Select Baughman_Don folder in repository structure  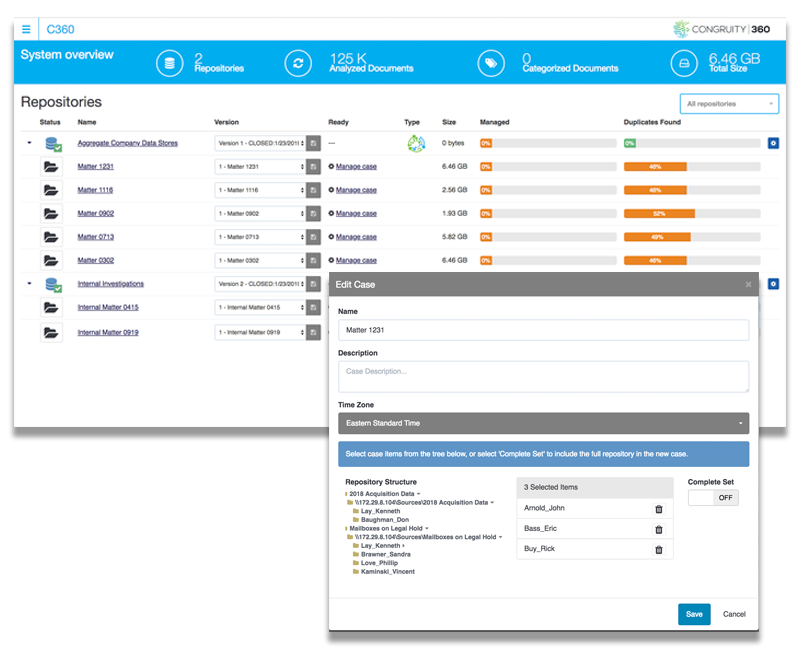pyautogui.click(x=385, y=519)
